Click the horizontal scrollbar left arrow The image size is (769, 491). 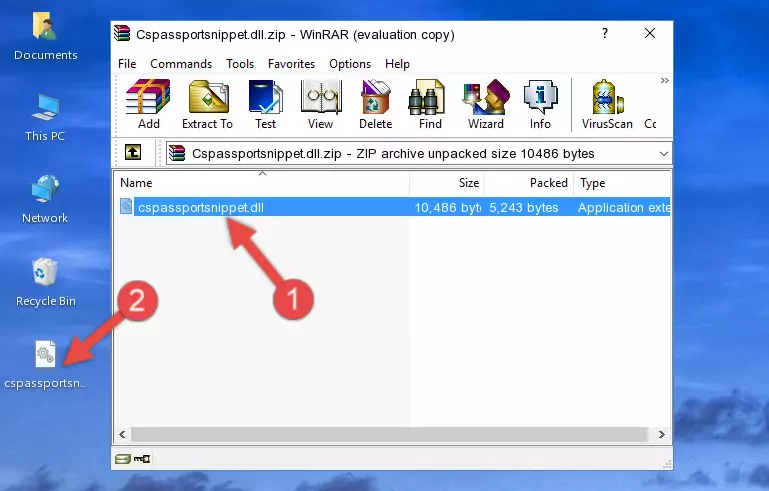(x=122, y=434)
